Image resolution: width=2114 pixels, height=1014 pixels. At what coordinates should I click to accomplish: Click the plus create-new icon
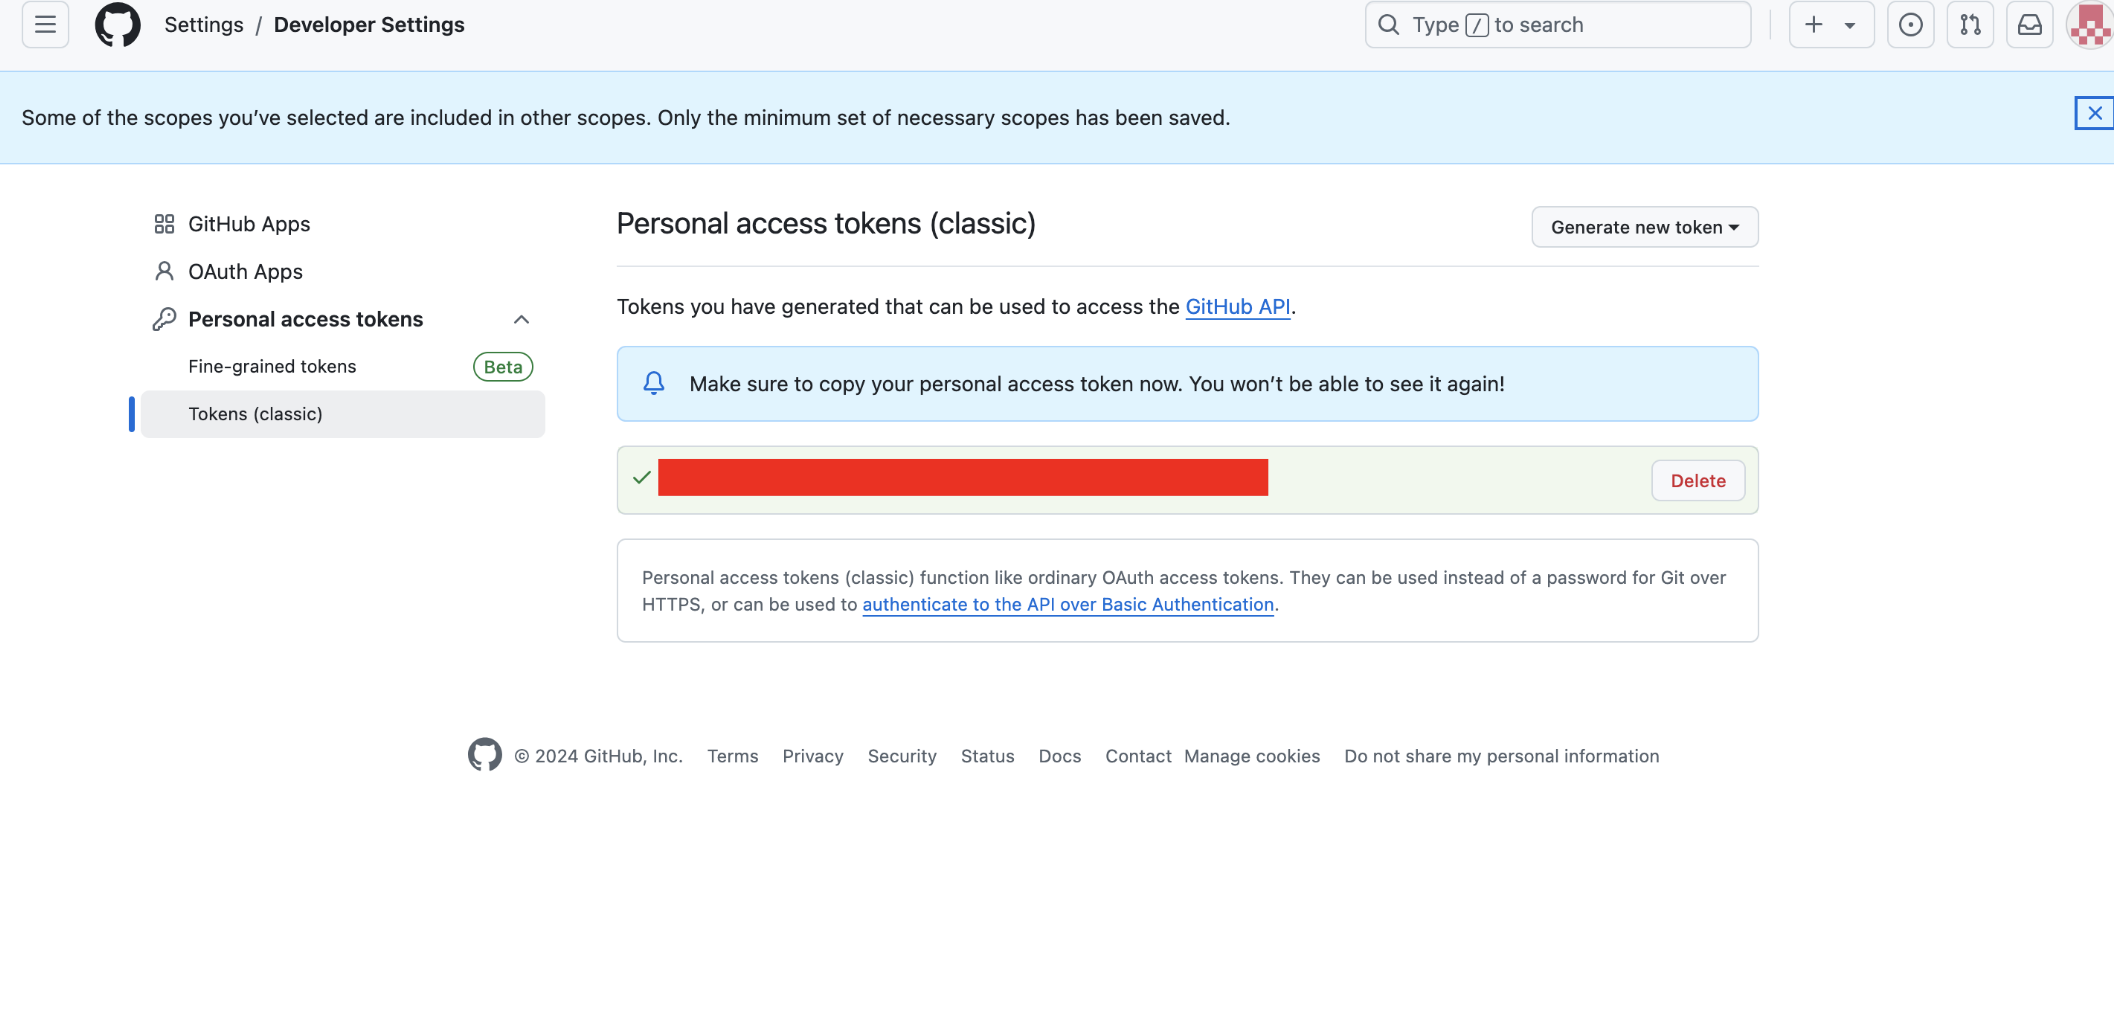[1813, 25]
